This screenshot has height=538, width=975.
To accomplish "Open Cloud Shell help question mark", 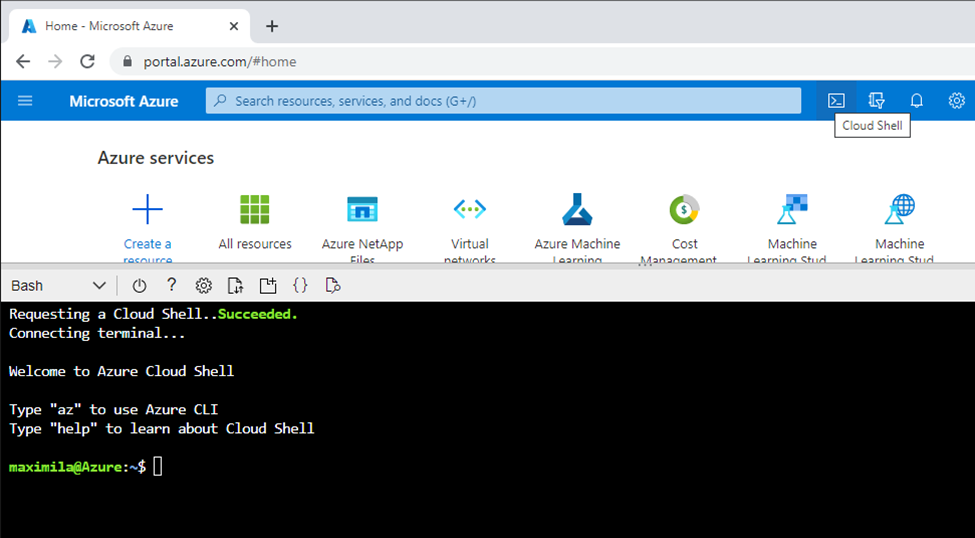I will [172, 285].
